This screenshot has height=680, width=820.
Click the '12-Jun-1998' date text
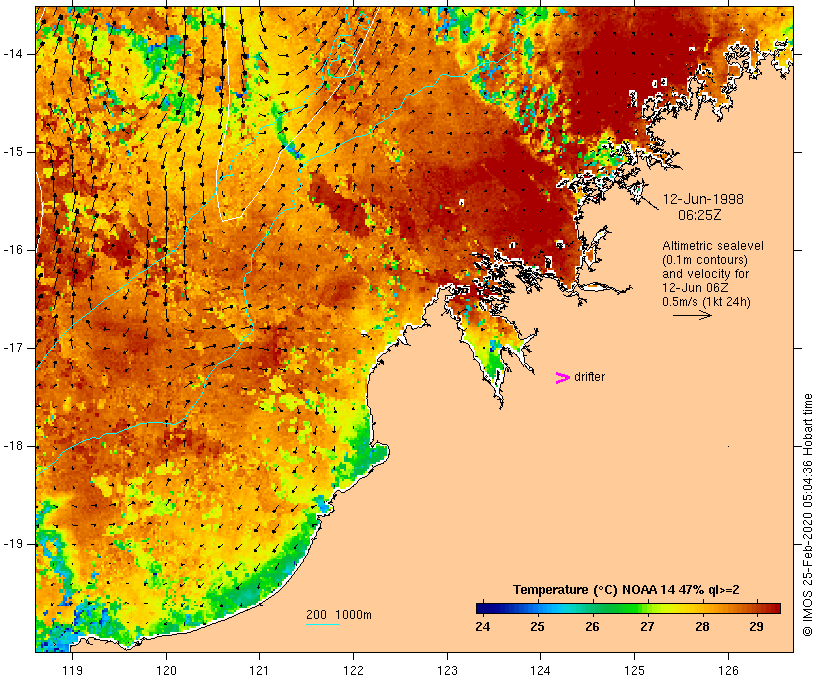[703, 199]
